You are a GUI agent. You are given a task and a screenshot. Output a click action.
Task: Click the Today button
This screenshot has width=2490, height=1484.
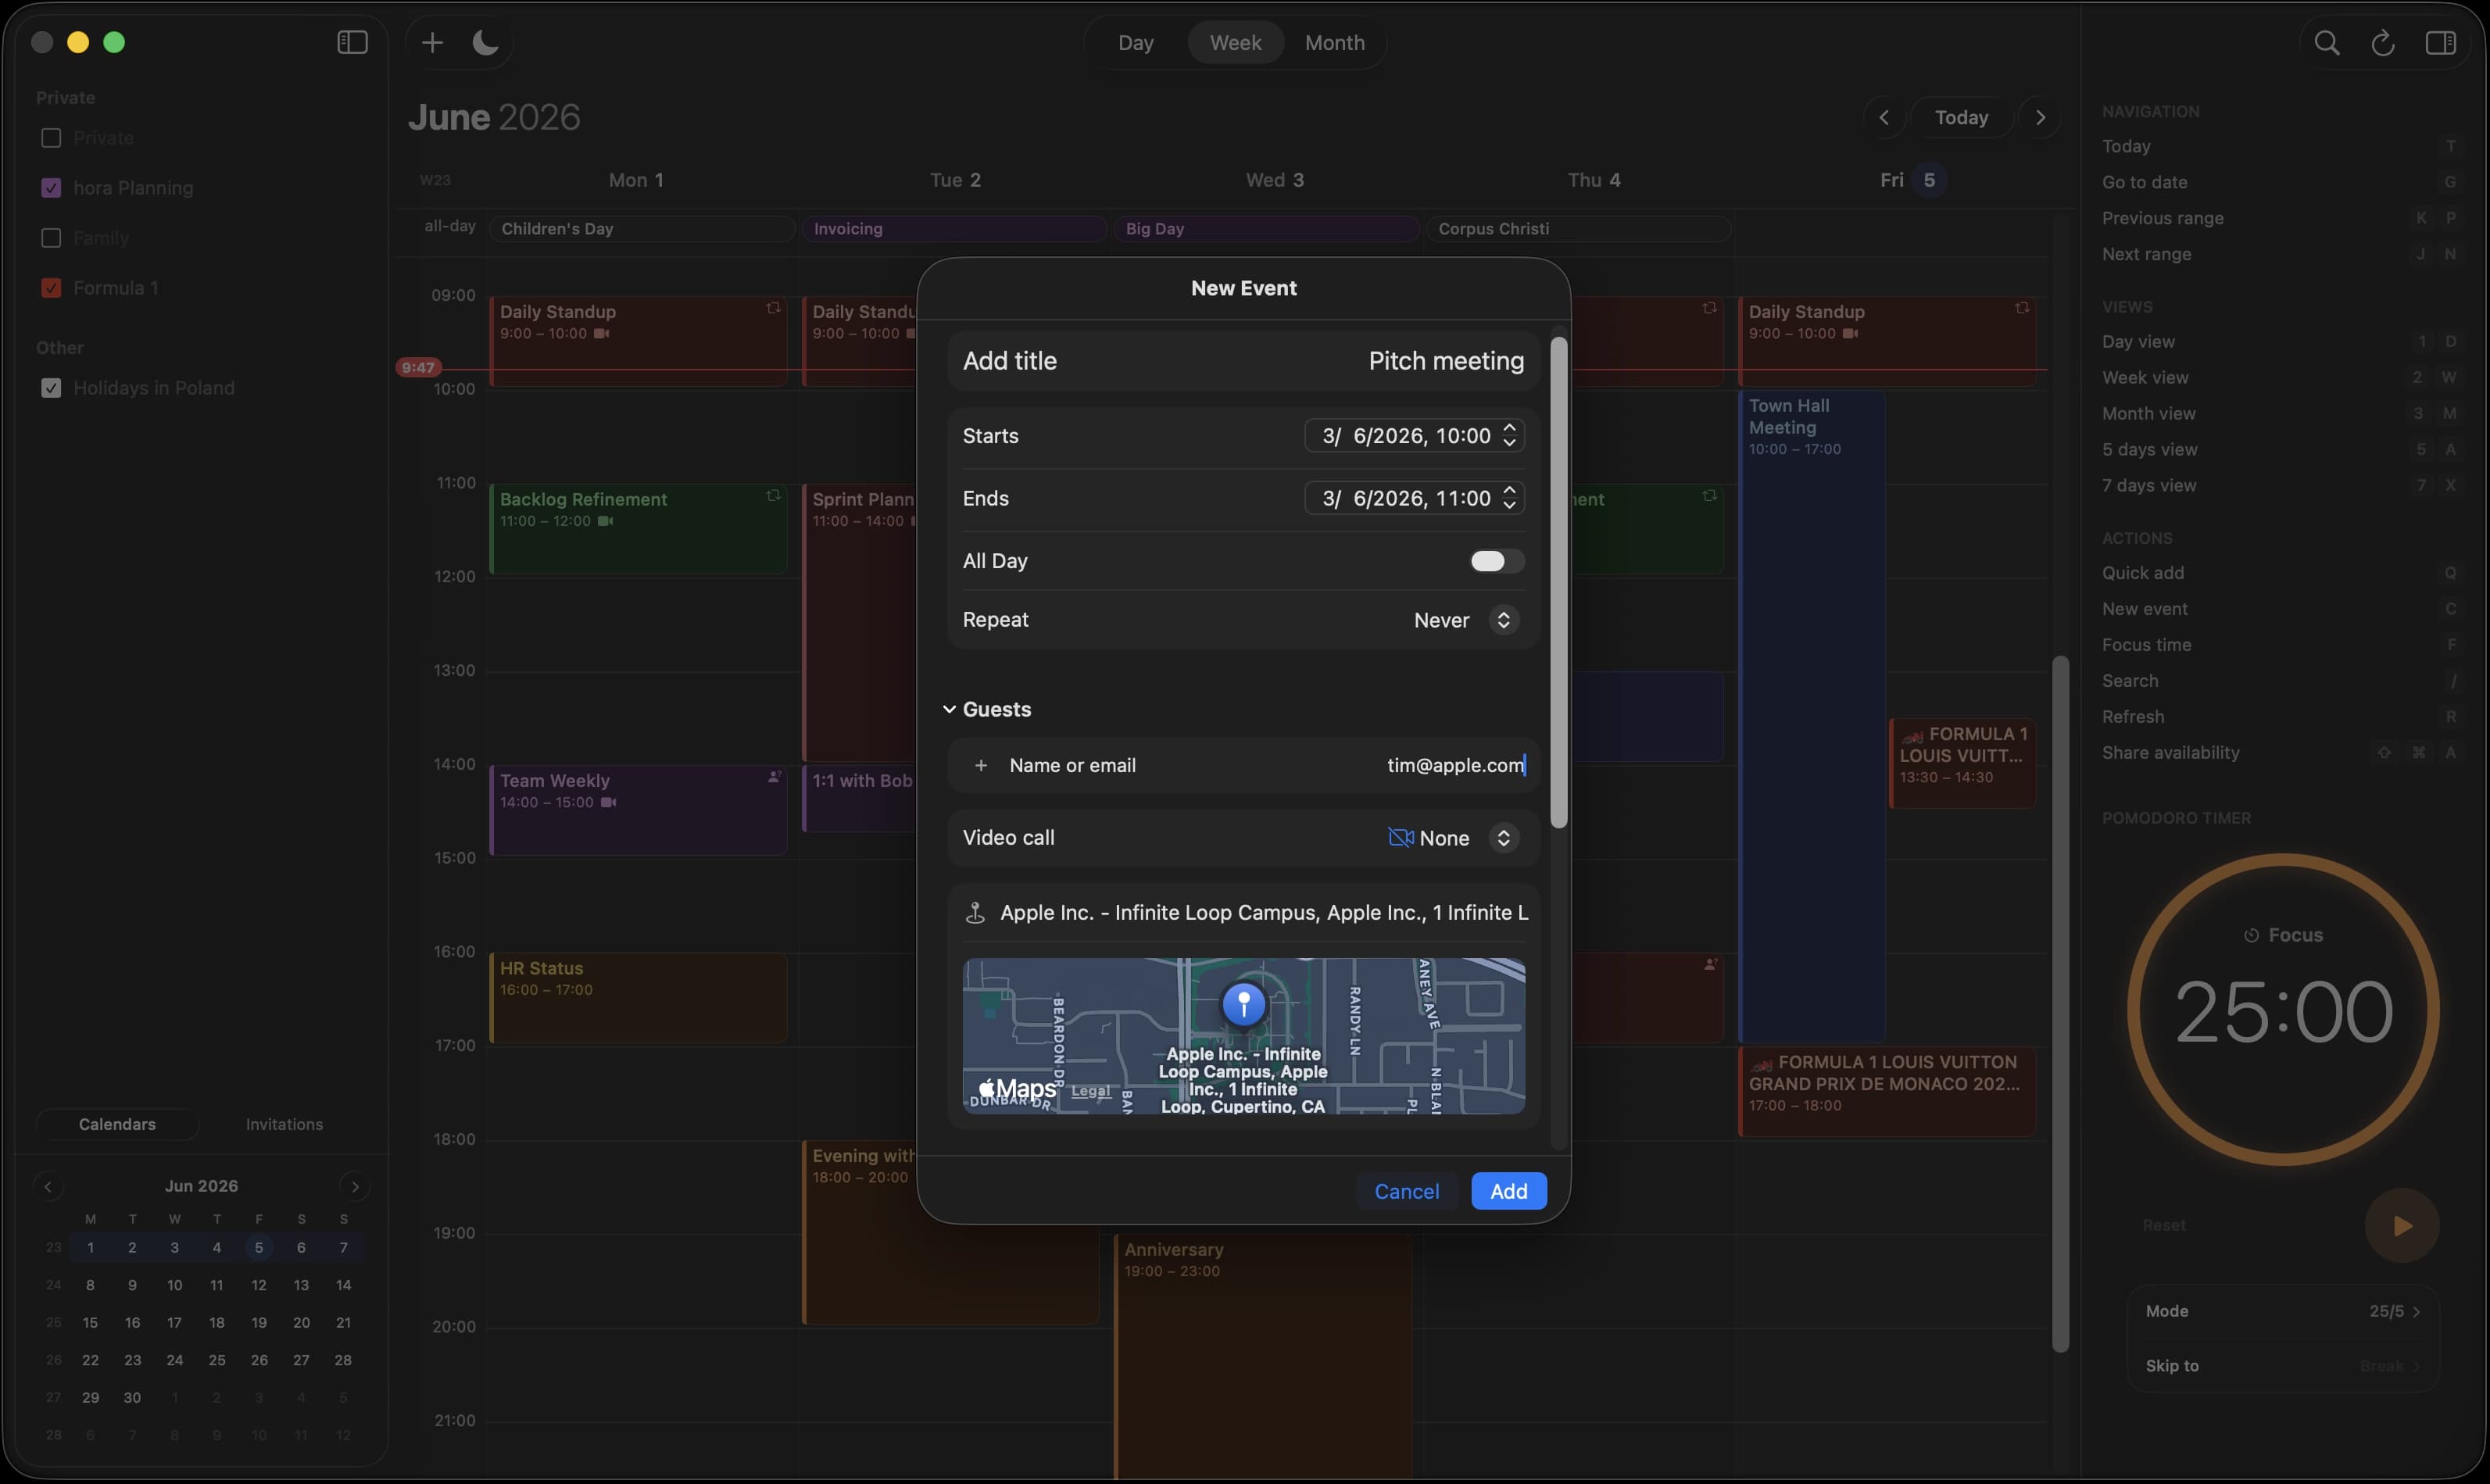[1961, 117]
